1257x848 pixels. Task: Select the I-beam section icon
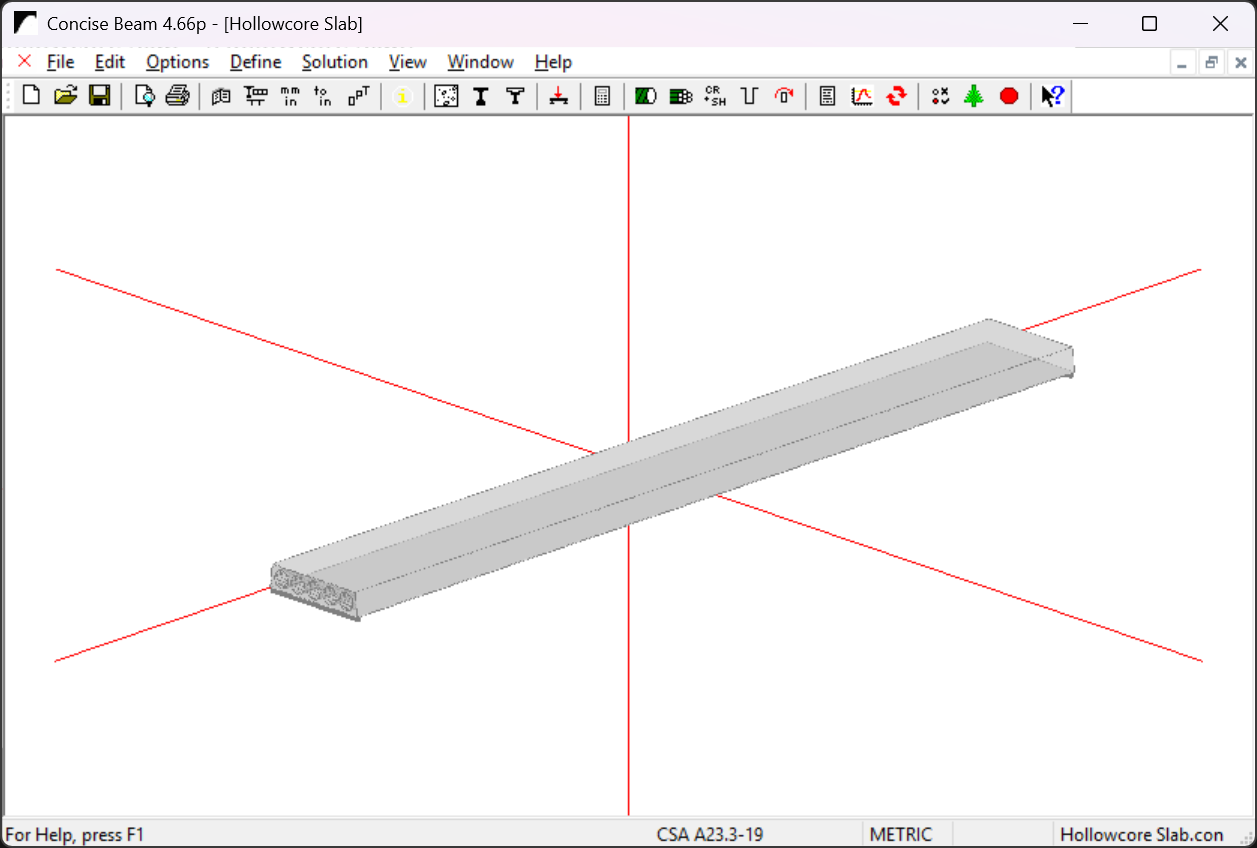pos(481,96)
